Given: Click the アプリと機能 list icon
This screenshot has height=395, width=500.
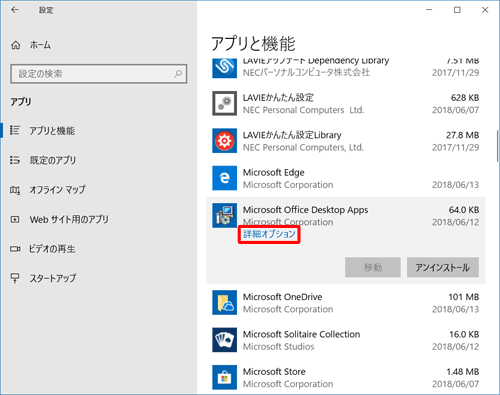Looking at the screenshot, I should tap(15, 130).
